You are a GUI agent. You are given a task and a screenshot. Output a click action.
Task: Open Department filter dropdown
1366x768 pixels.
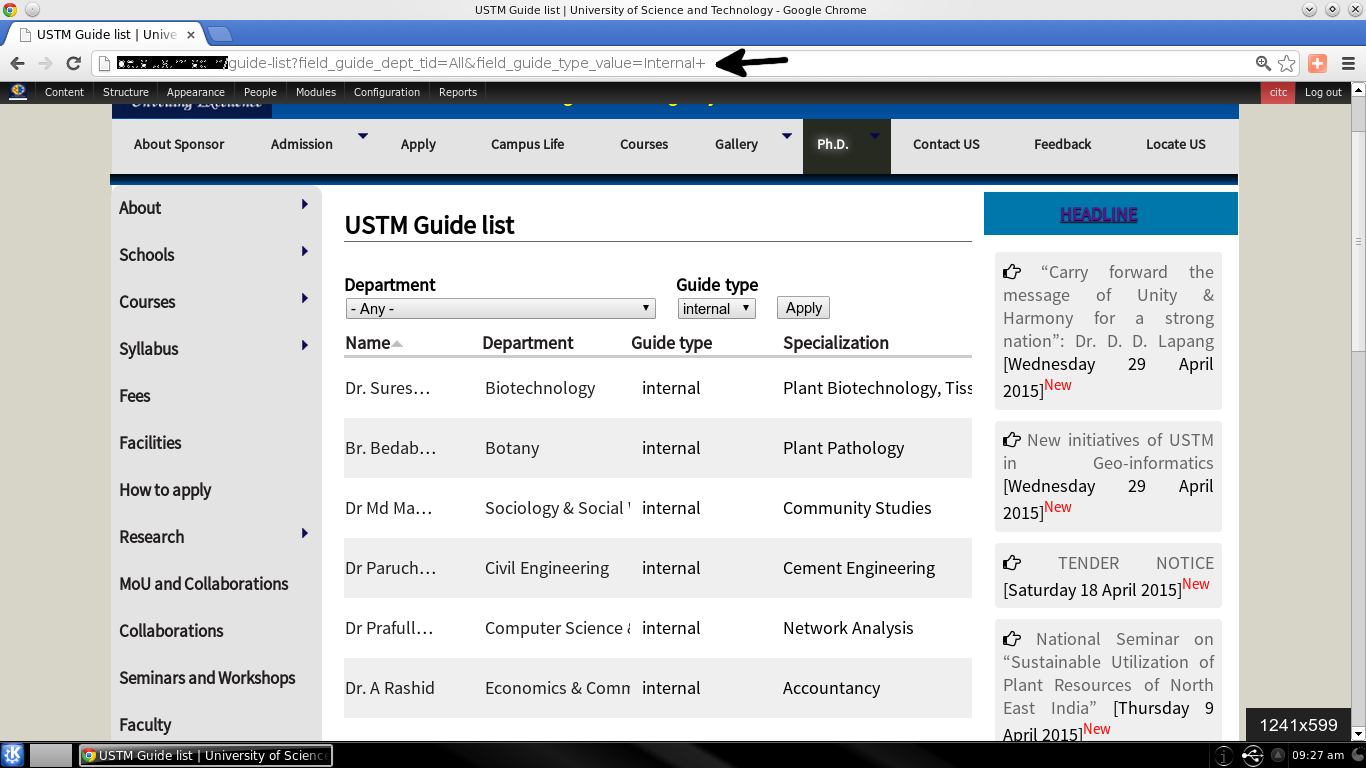tap(500, 309)
